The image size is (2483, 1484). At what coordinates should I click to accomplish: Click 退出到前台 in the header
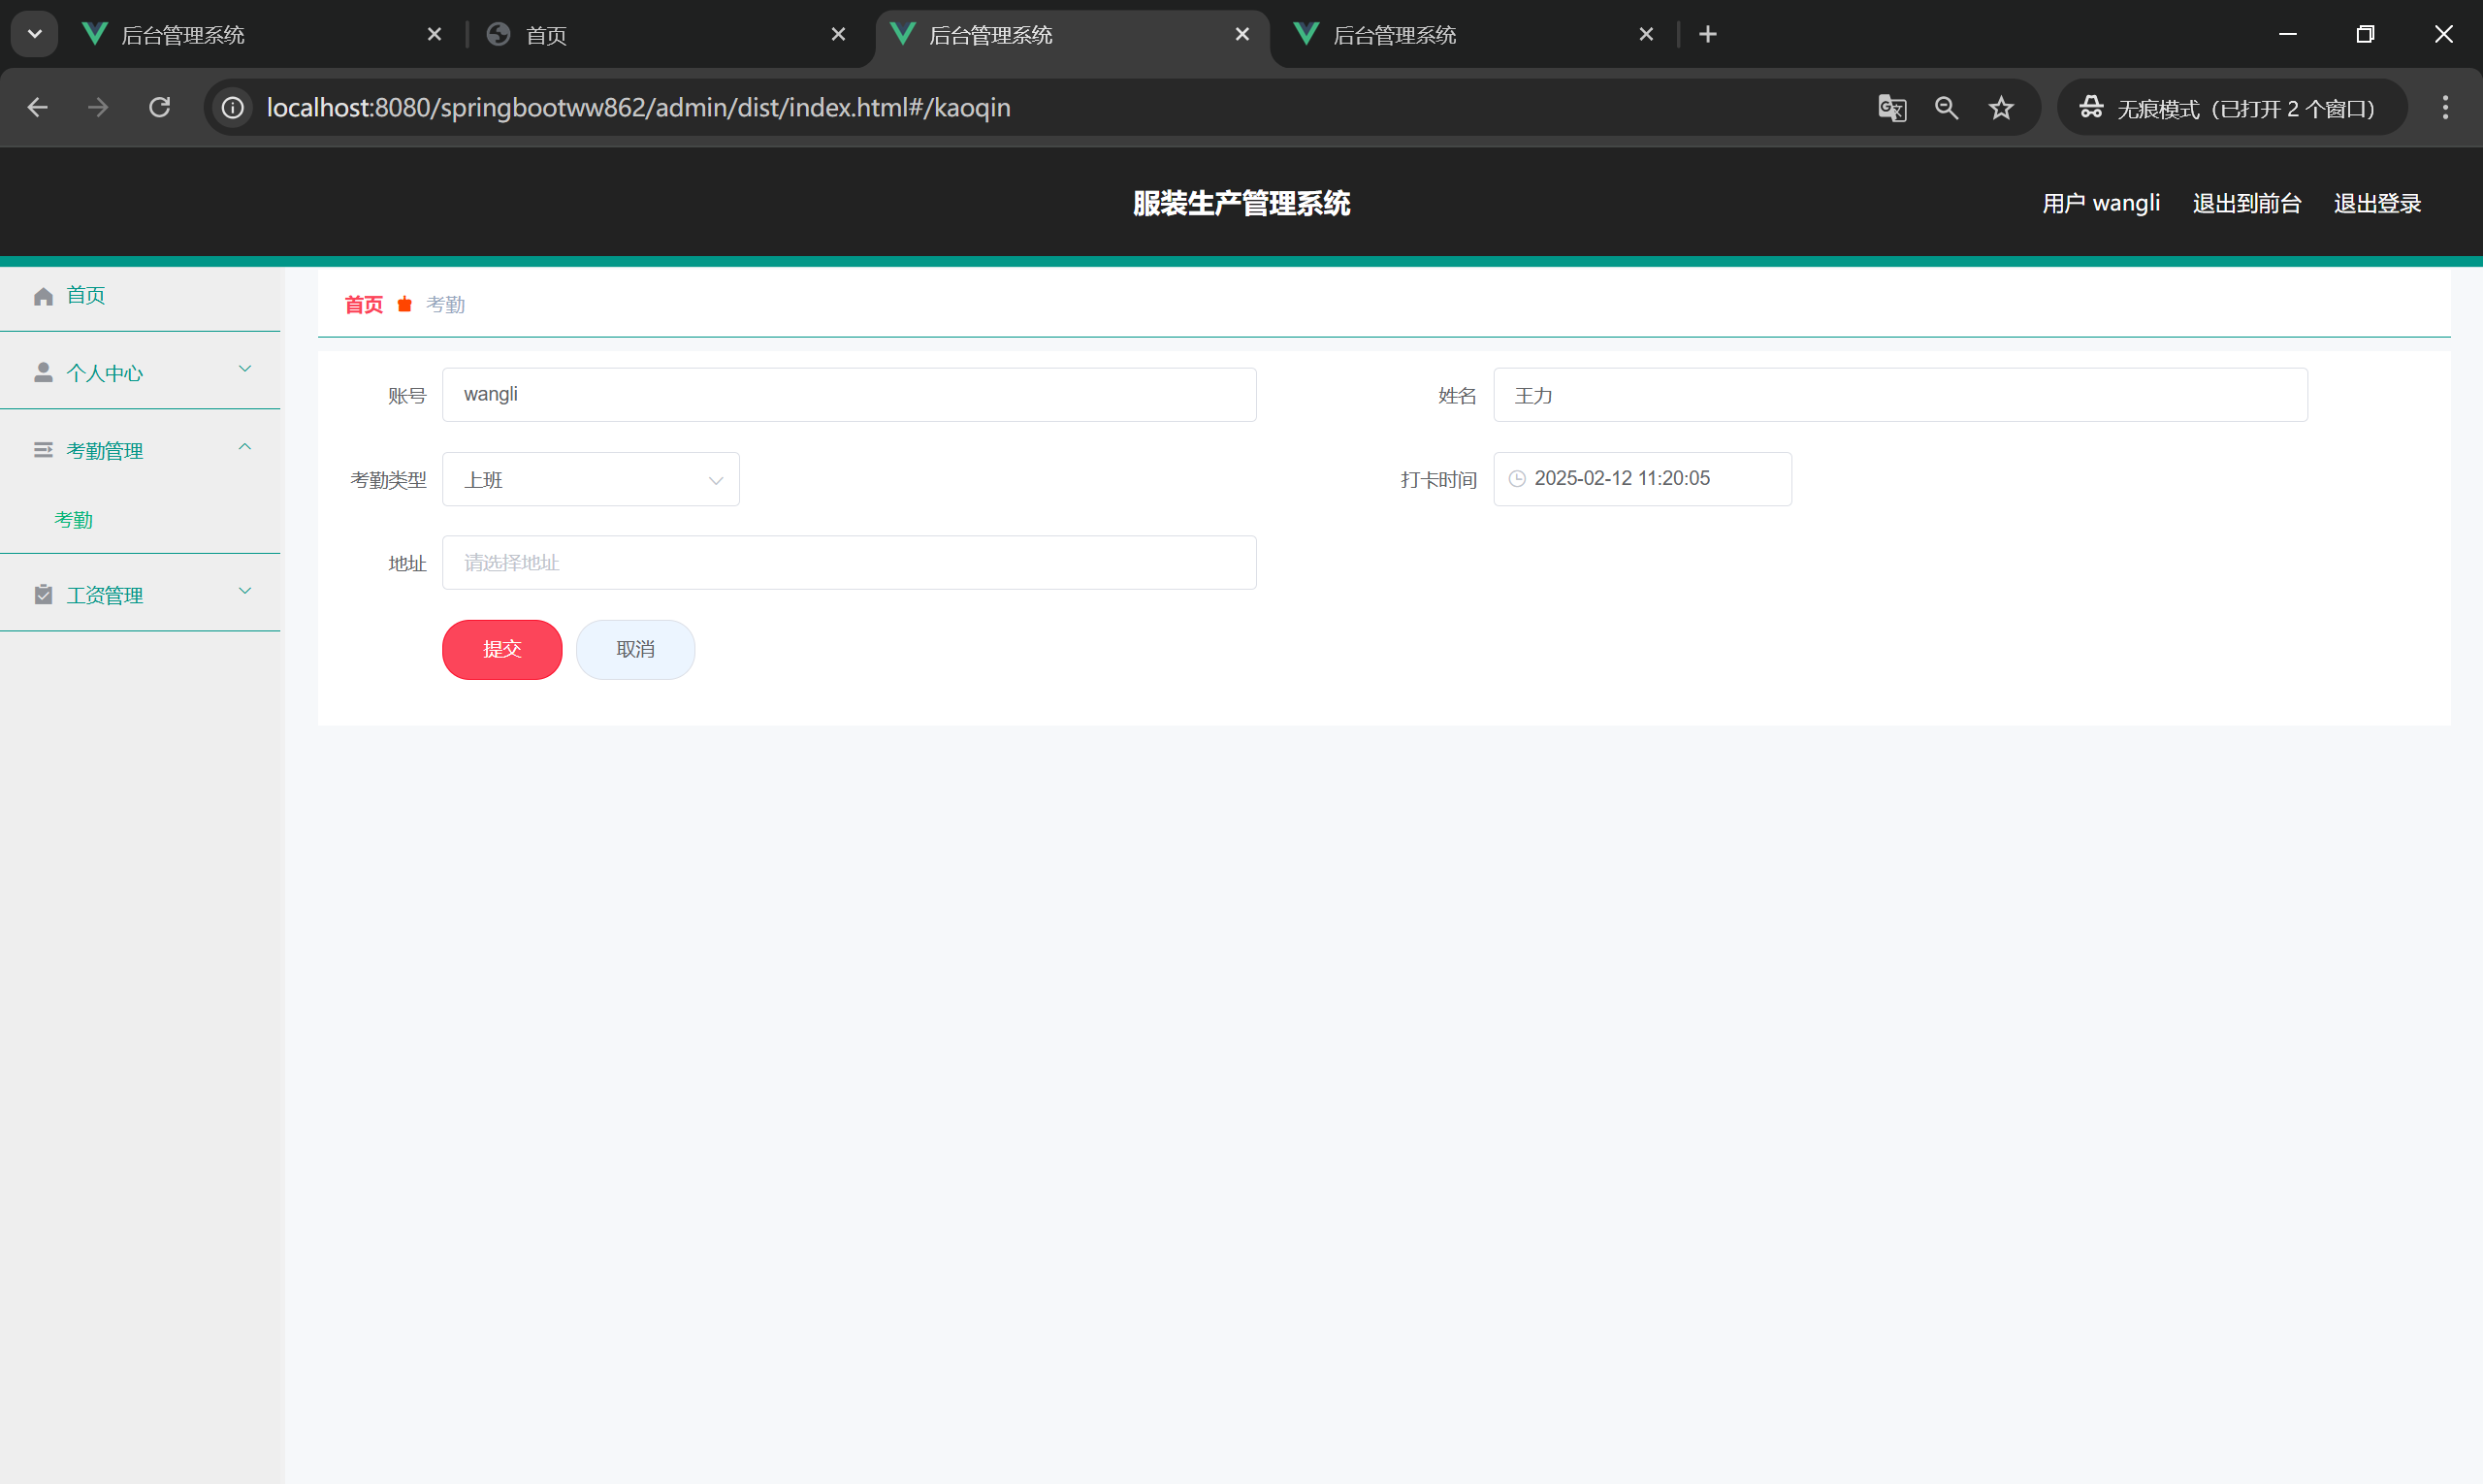(x=2247, y=203)
